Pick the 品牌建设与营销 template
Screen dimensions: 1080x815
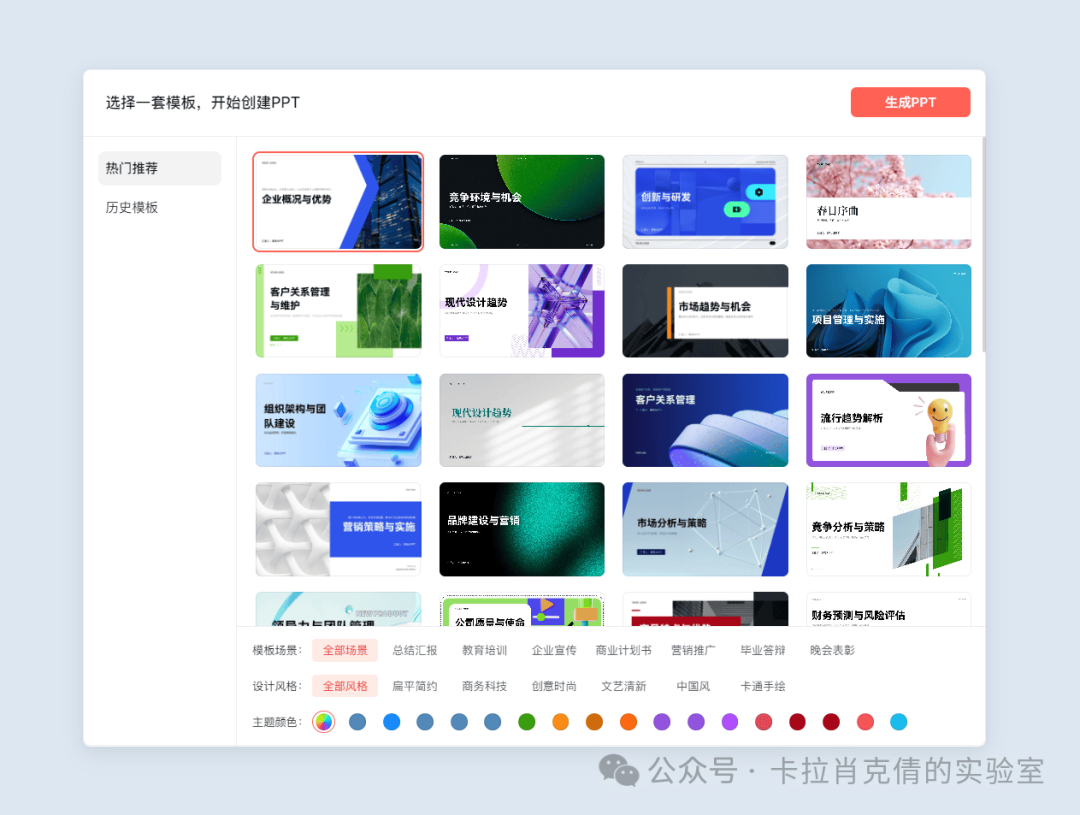[x=521, y=529]
